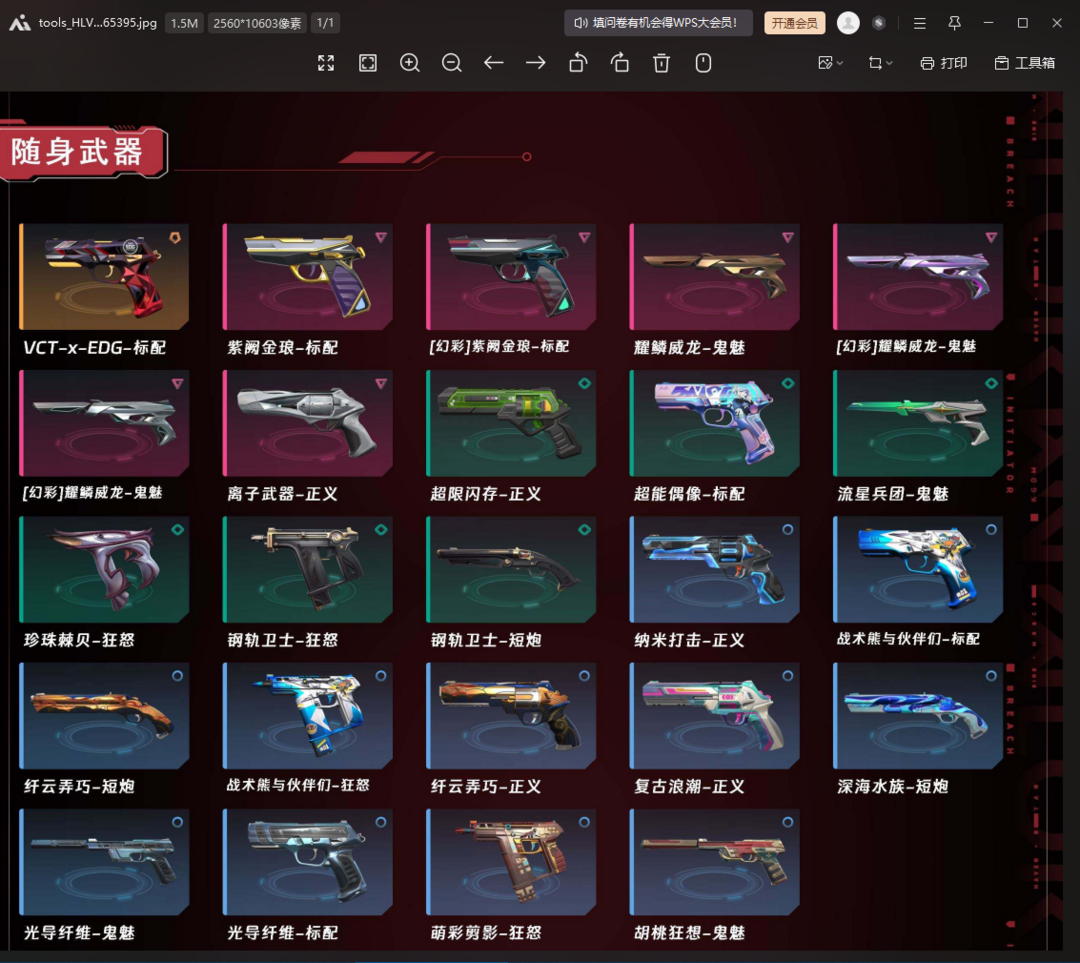
Task: Click the 纳米打击-正义 label
Action: click(689, 640)
